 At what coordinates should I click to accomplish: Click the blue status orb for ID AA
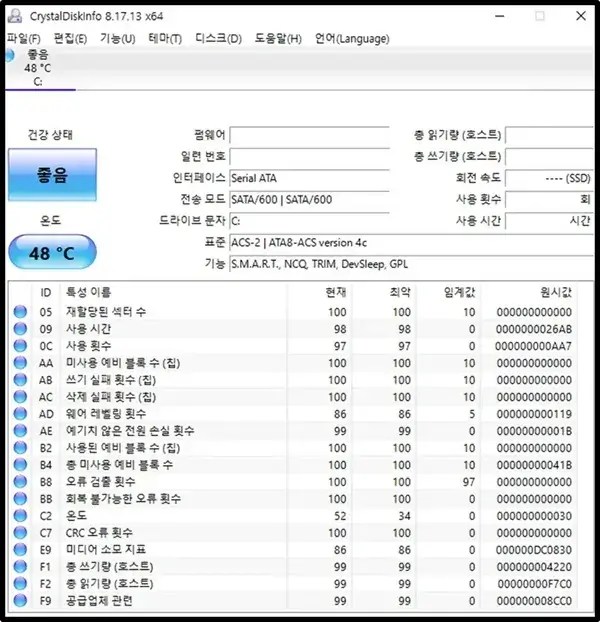click(x=20, y=363)
